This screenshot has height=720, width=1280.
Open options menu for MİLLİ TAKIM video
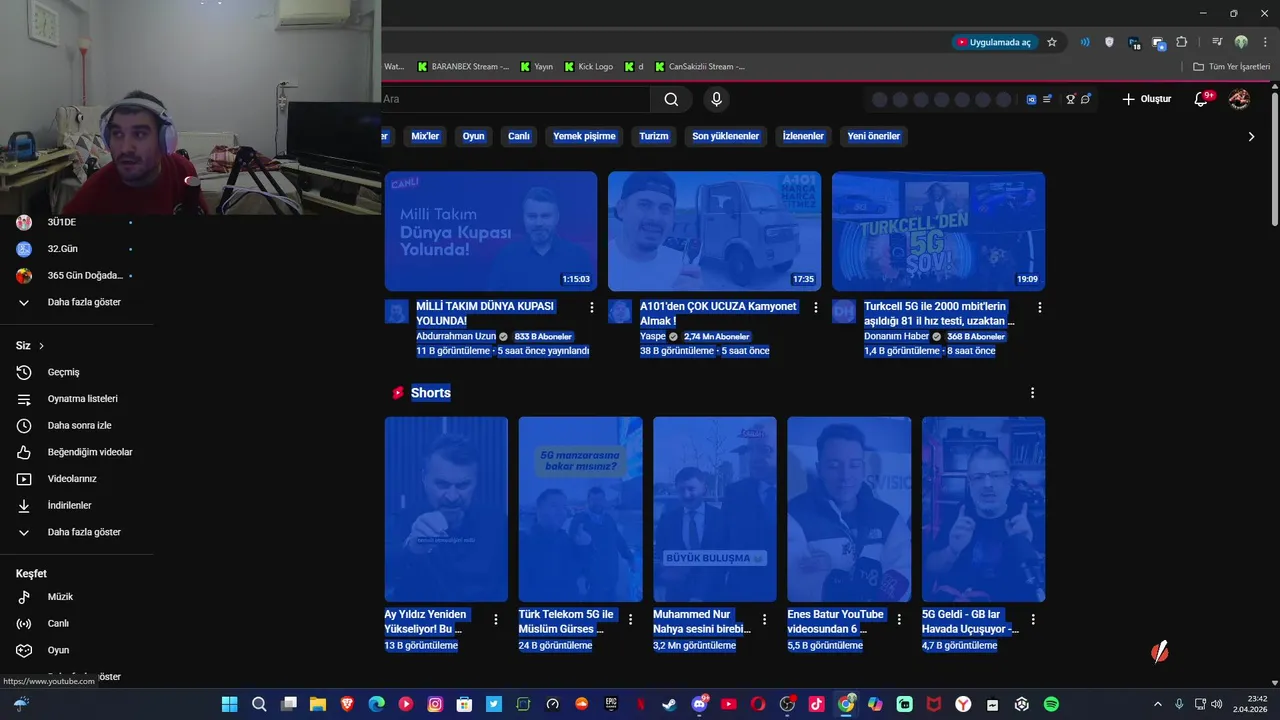click(592, 308)
